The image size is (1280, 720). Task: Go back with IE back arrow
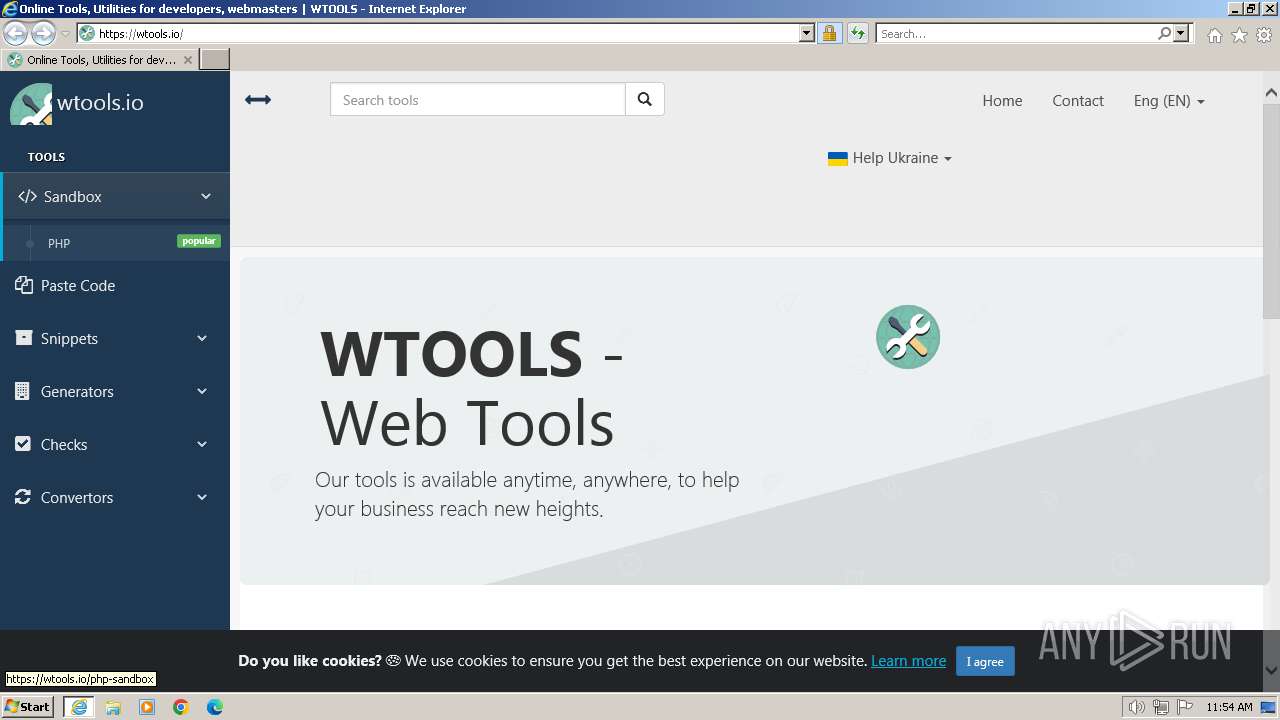pos(15,33)
